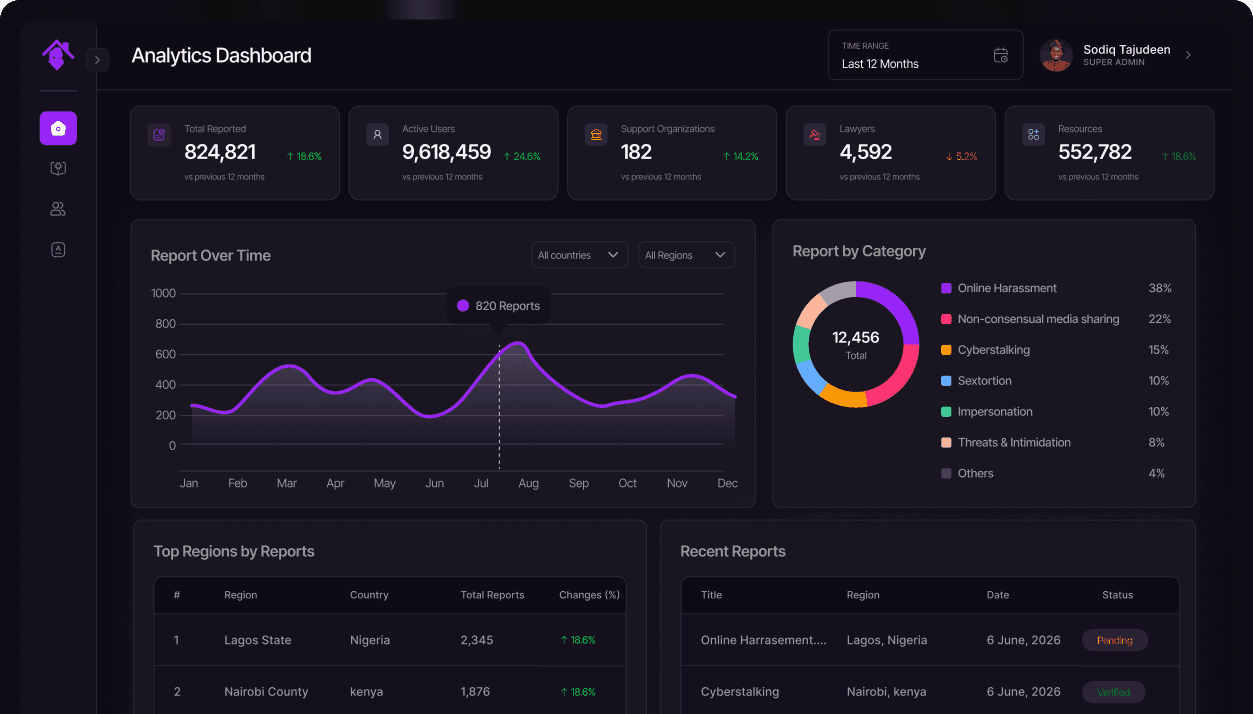Sort by the Region column in Top Regions
This screenshot has width=1253, height=714.
pos(241,595)
